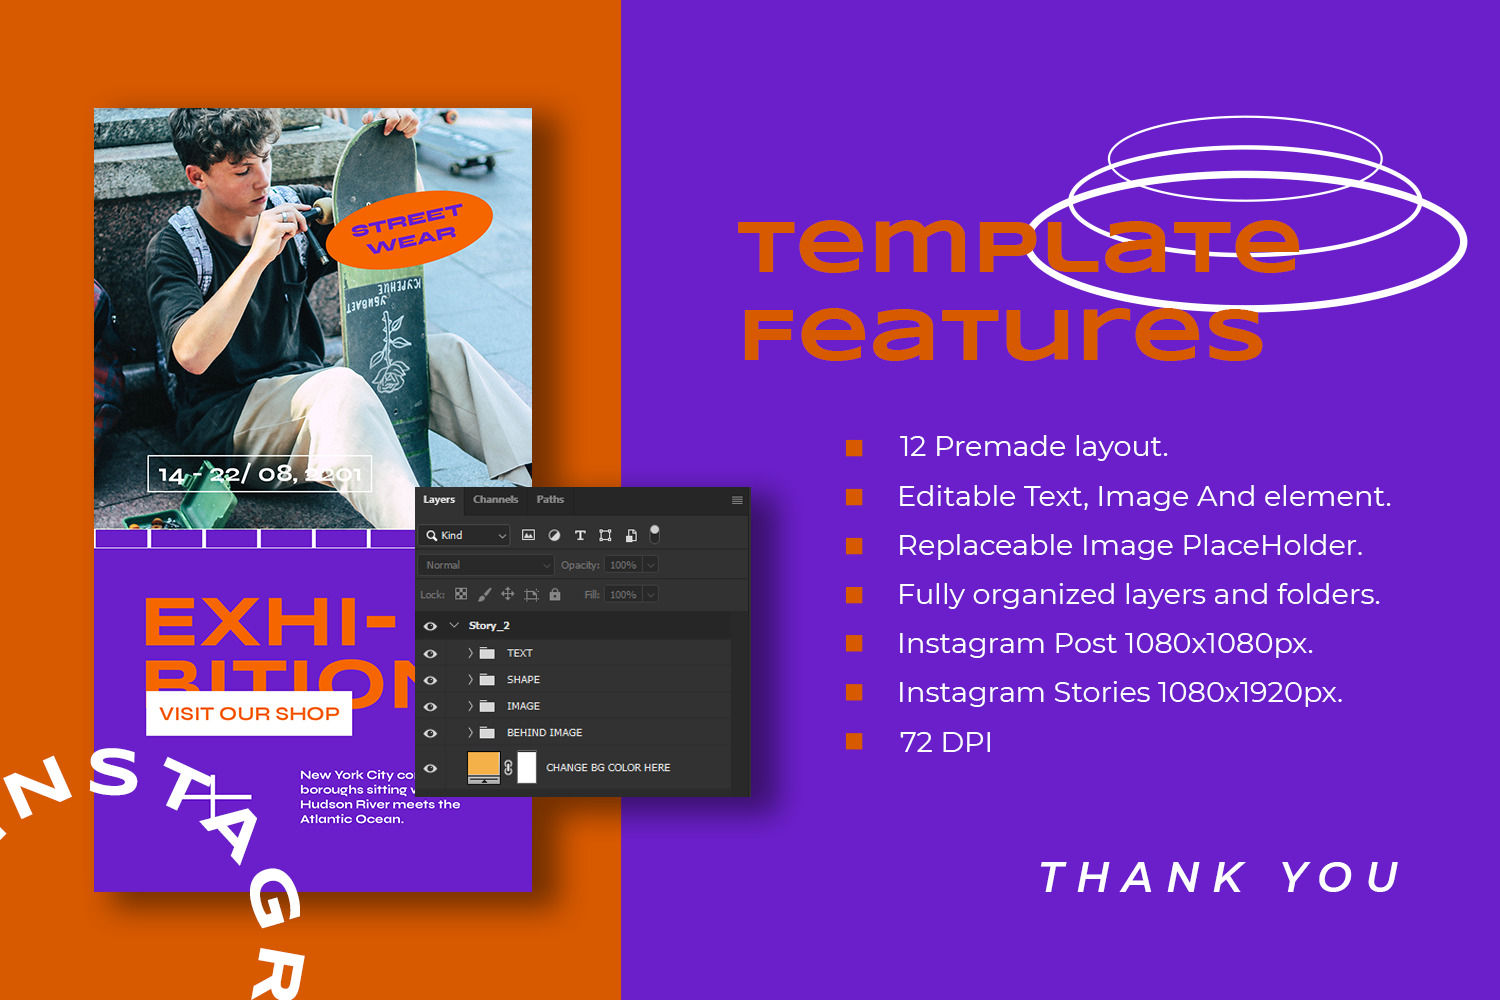
Task: Open the Kind filter dropdown
Action: [466, 535]
